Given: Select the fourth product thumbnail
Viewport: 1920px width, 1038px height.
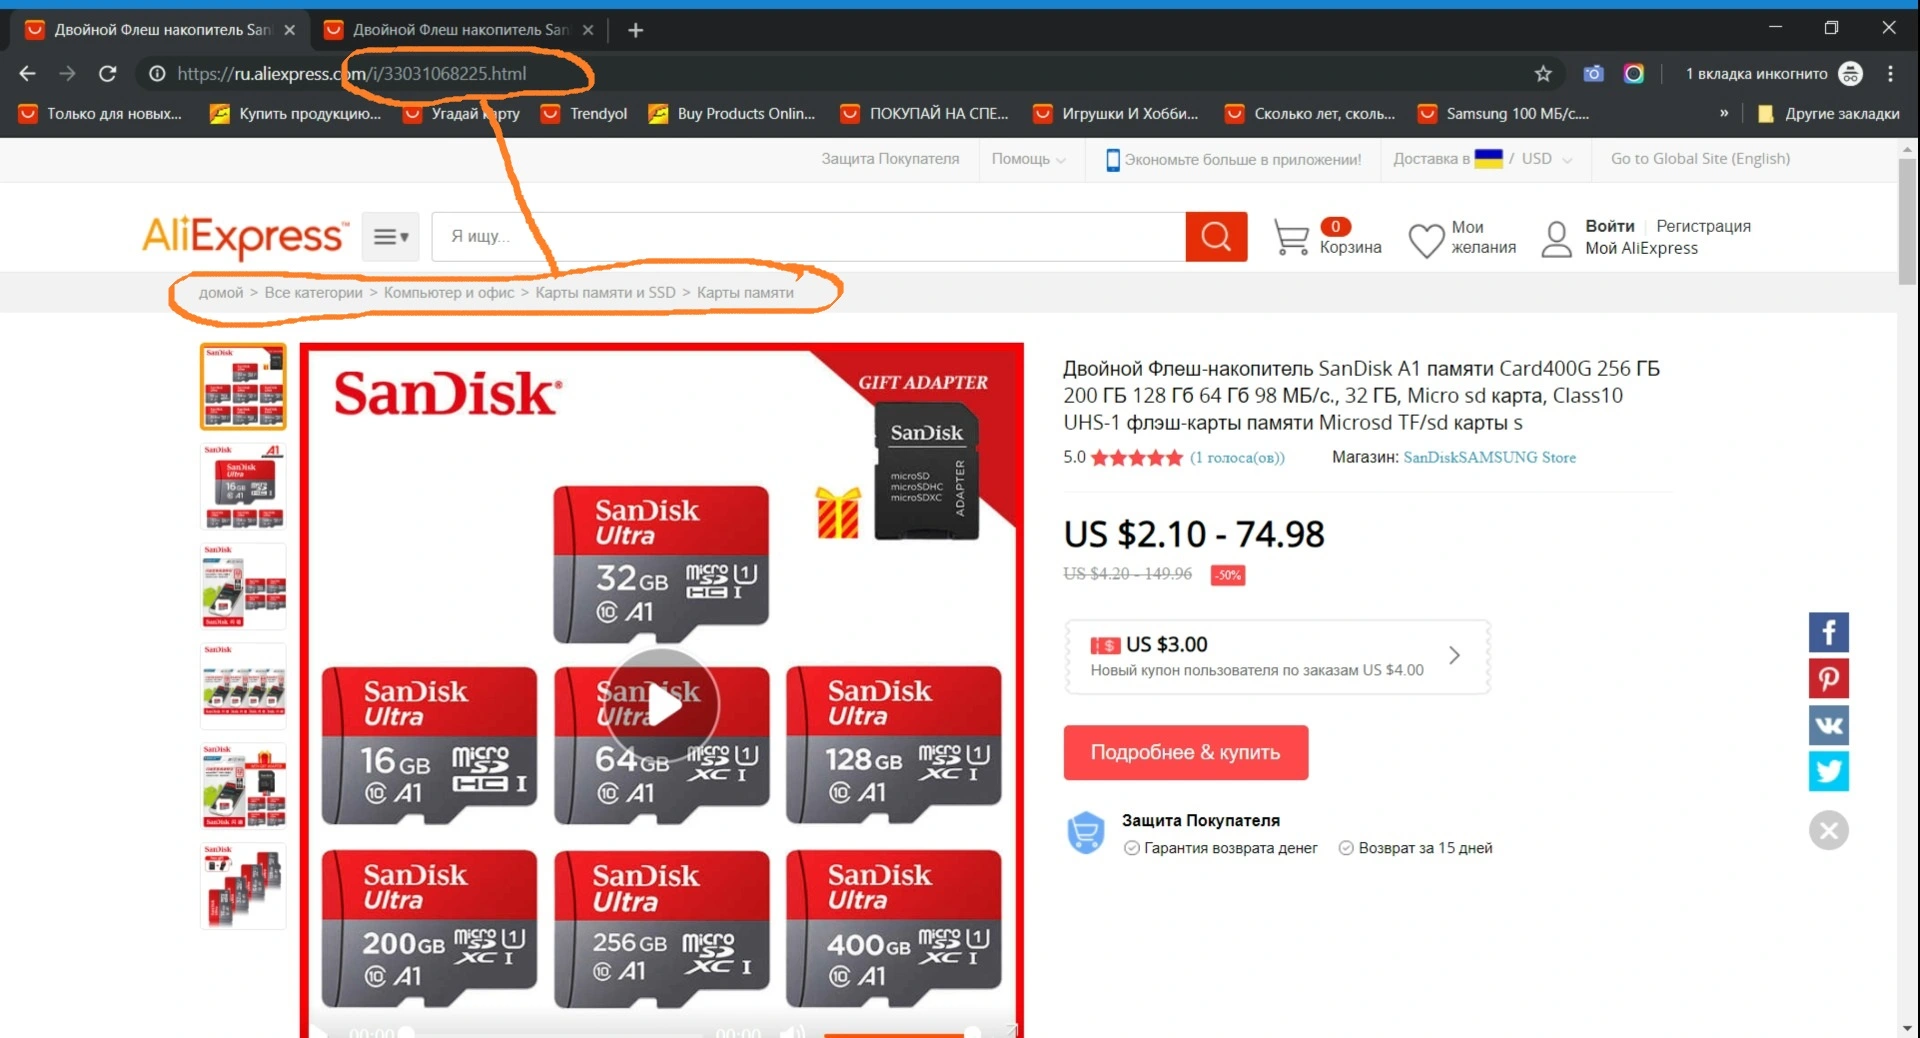Looking at the screenshot, I should [243, 686].
